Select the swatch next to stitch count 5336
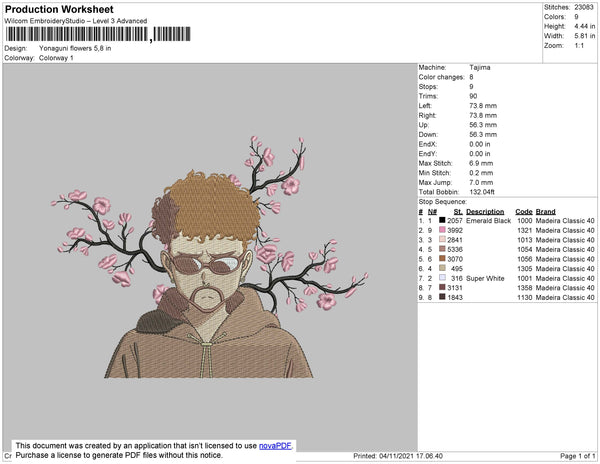Viewport: 600px width, 464px height. (x=442, y=249)
